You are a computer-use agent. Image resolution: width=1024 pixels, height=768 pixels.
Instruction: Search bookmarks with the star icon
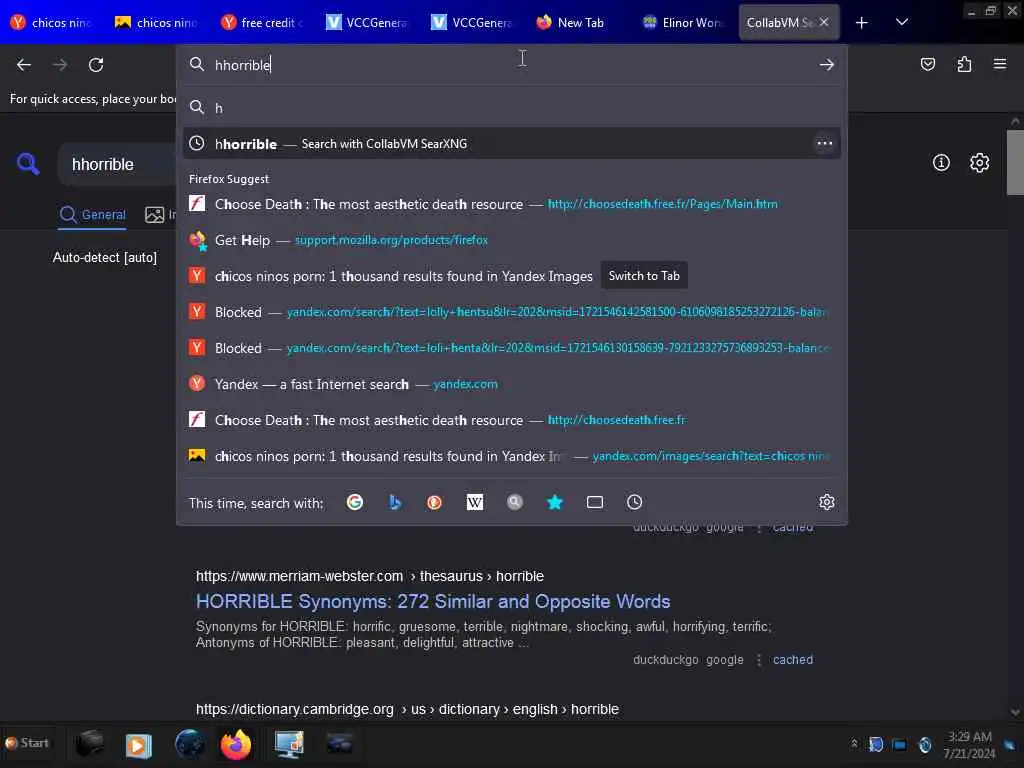(554, 502)
